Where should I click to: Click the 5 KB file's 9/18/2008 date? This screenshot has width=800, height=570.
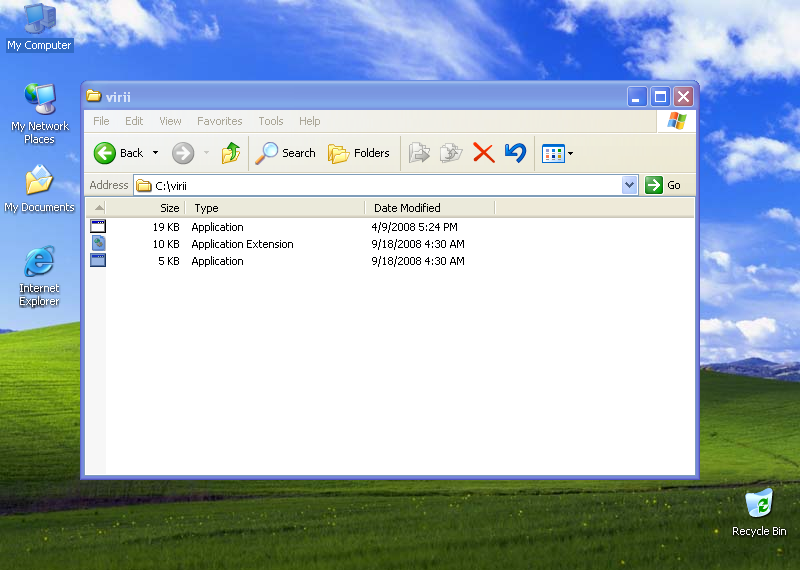(418, 261)
